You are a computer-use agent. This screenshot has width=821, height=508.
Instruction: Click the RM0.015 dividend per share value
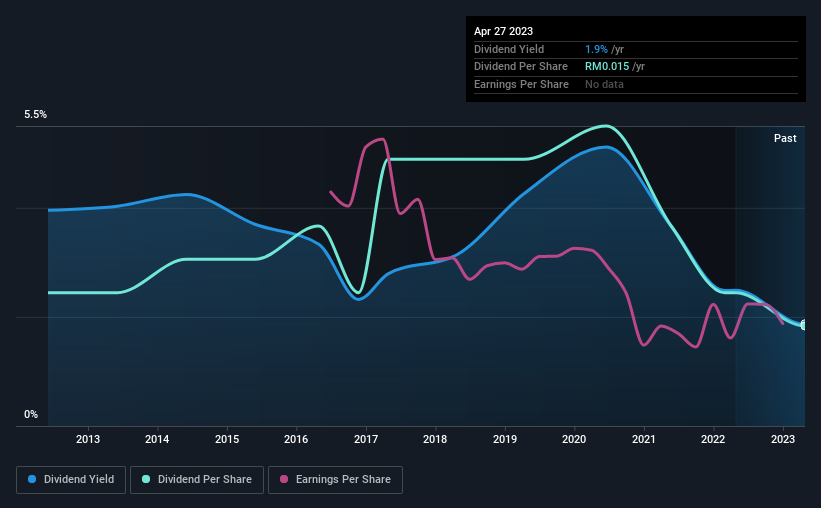(x=607, y=67)
